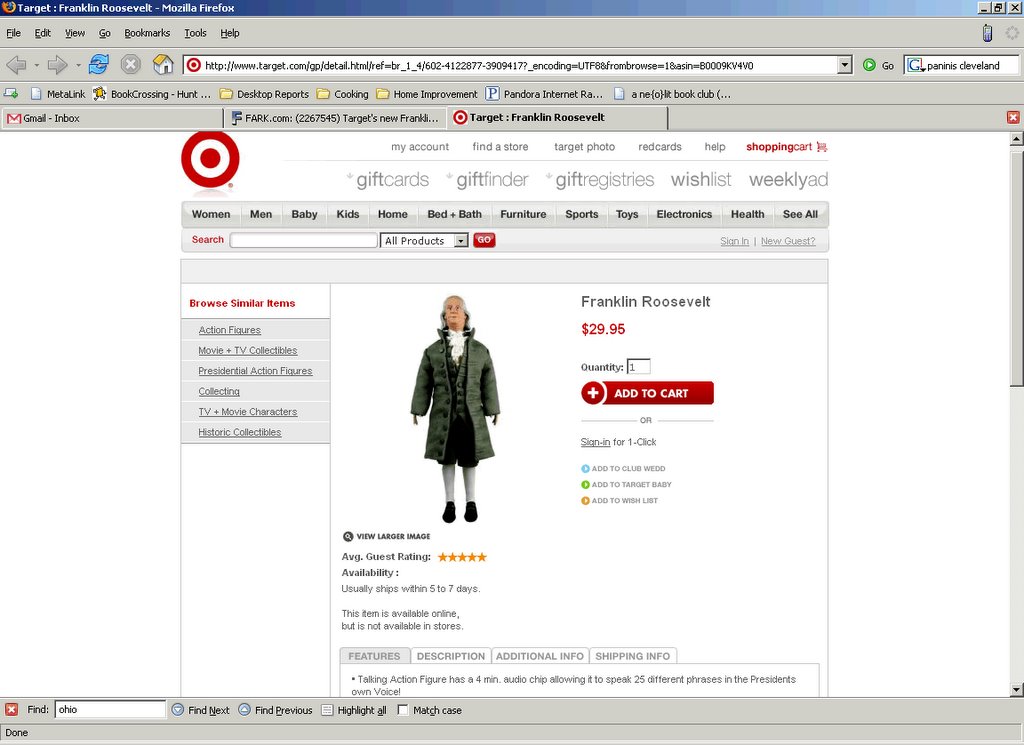
Task: Click the Highlight all icon
Action: 327,710
